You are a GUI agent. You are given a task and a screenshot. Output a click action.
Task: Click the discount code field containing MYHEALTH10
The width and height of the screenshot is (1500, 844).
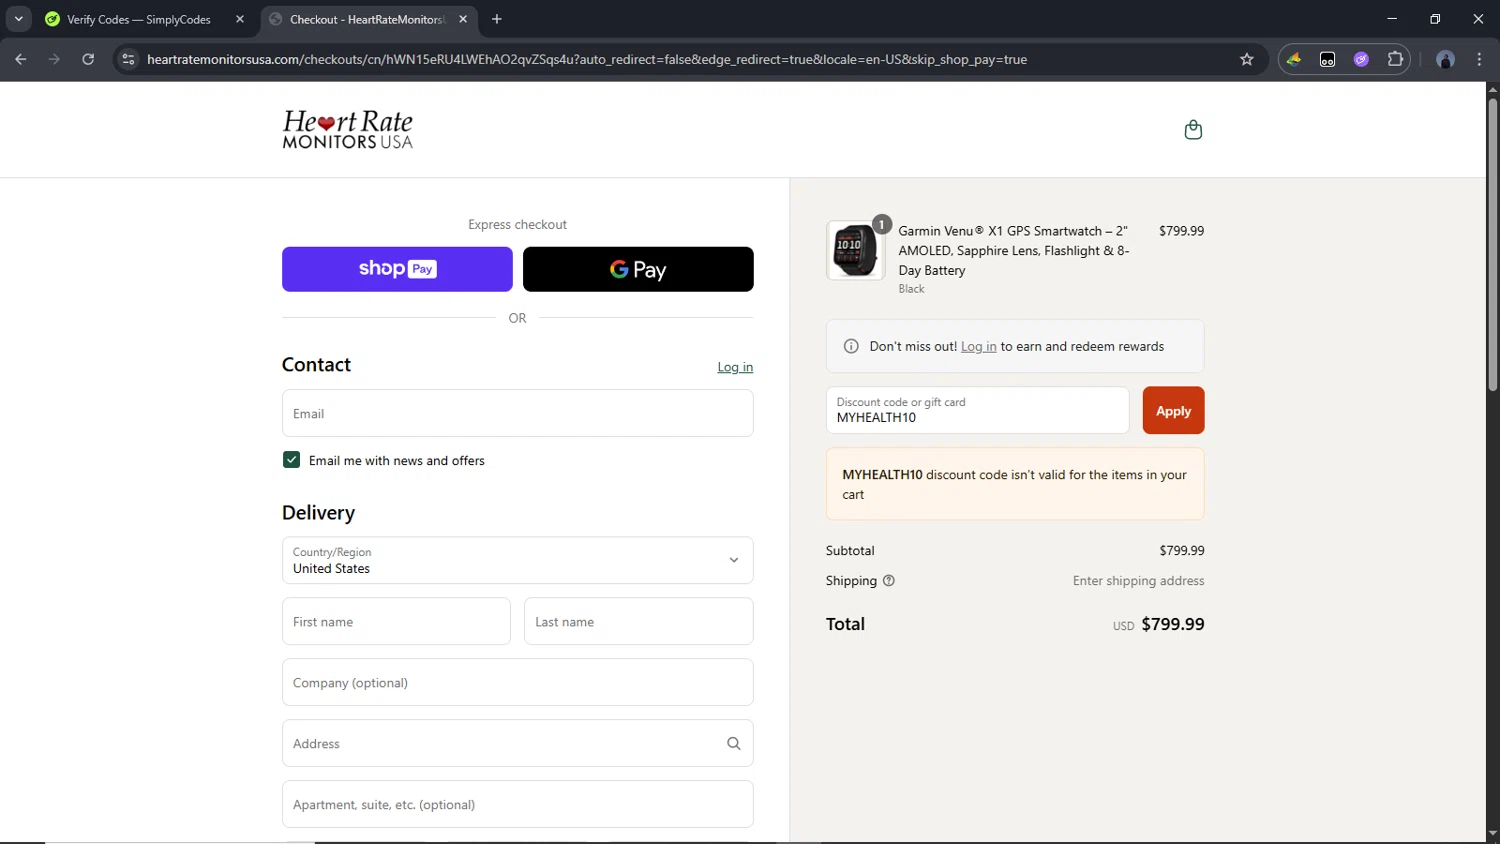pyautogui.click(x=977, y=410)
